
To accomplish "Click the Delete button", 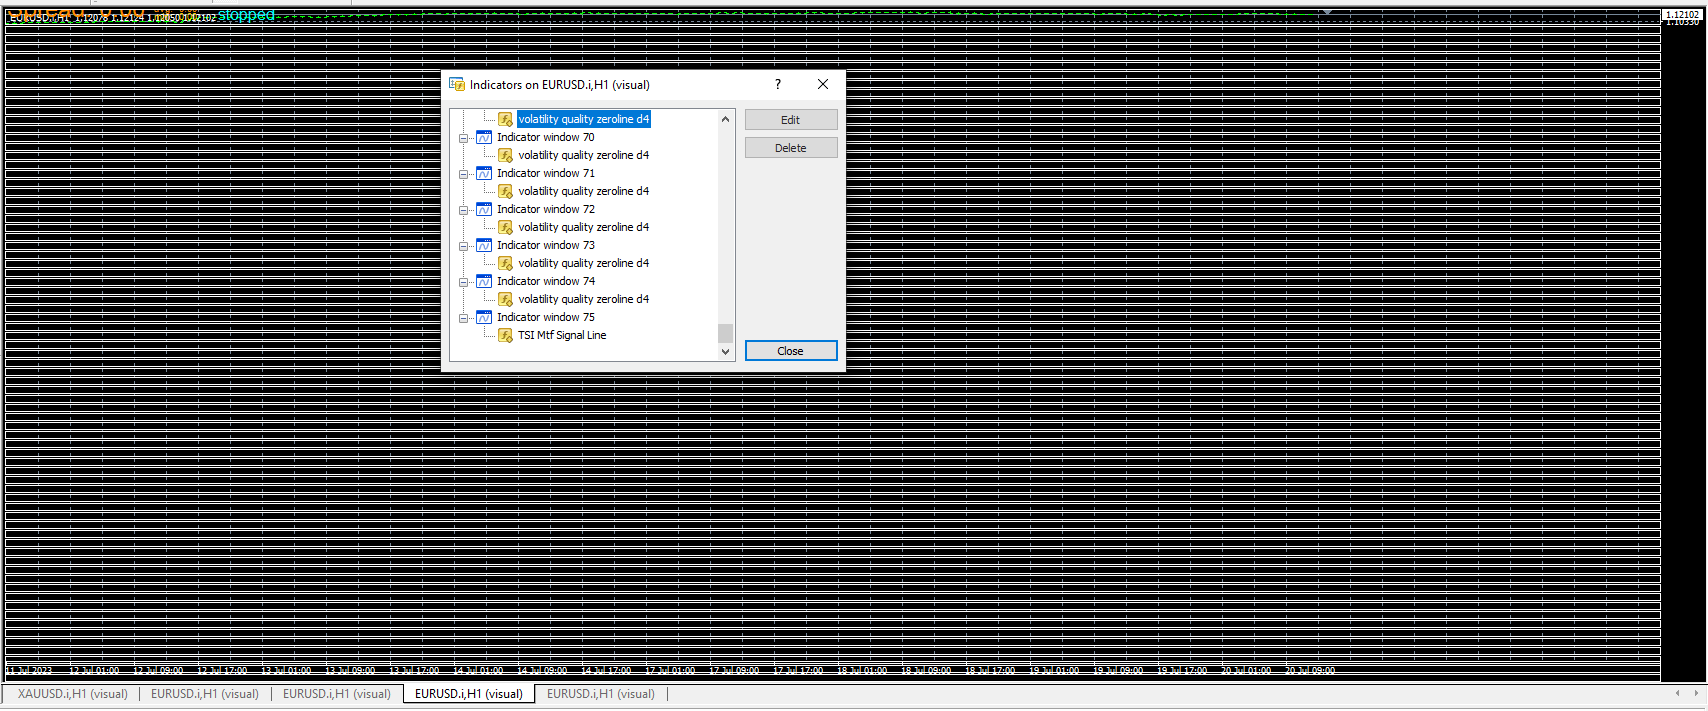I will (x=791, y=148).
